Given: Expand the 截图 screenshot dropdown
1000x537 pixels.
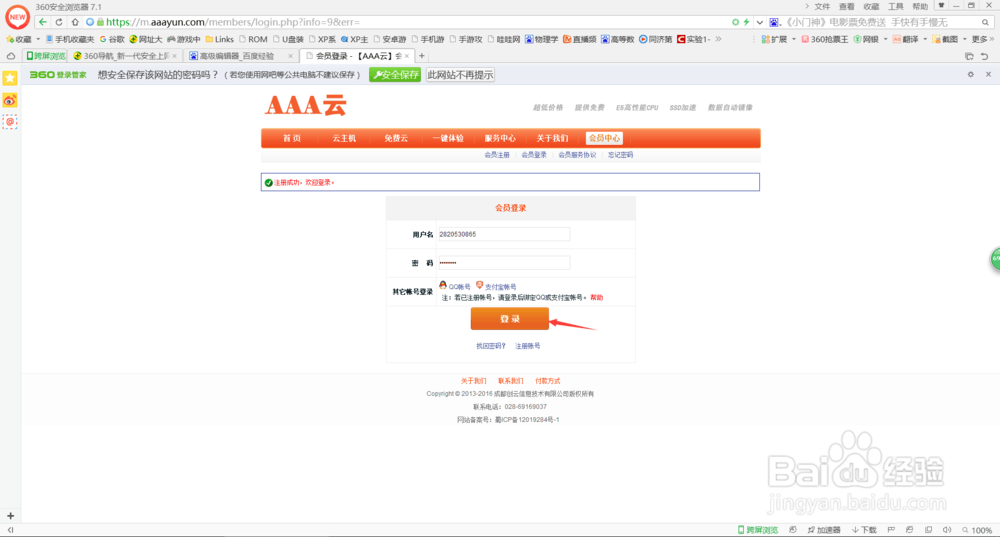Looking at the screenshot, I should click(964, 40).
